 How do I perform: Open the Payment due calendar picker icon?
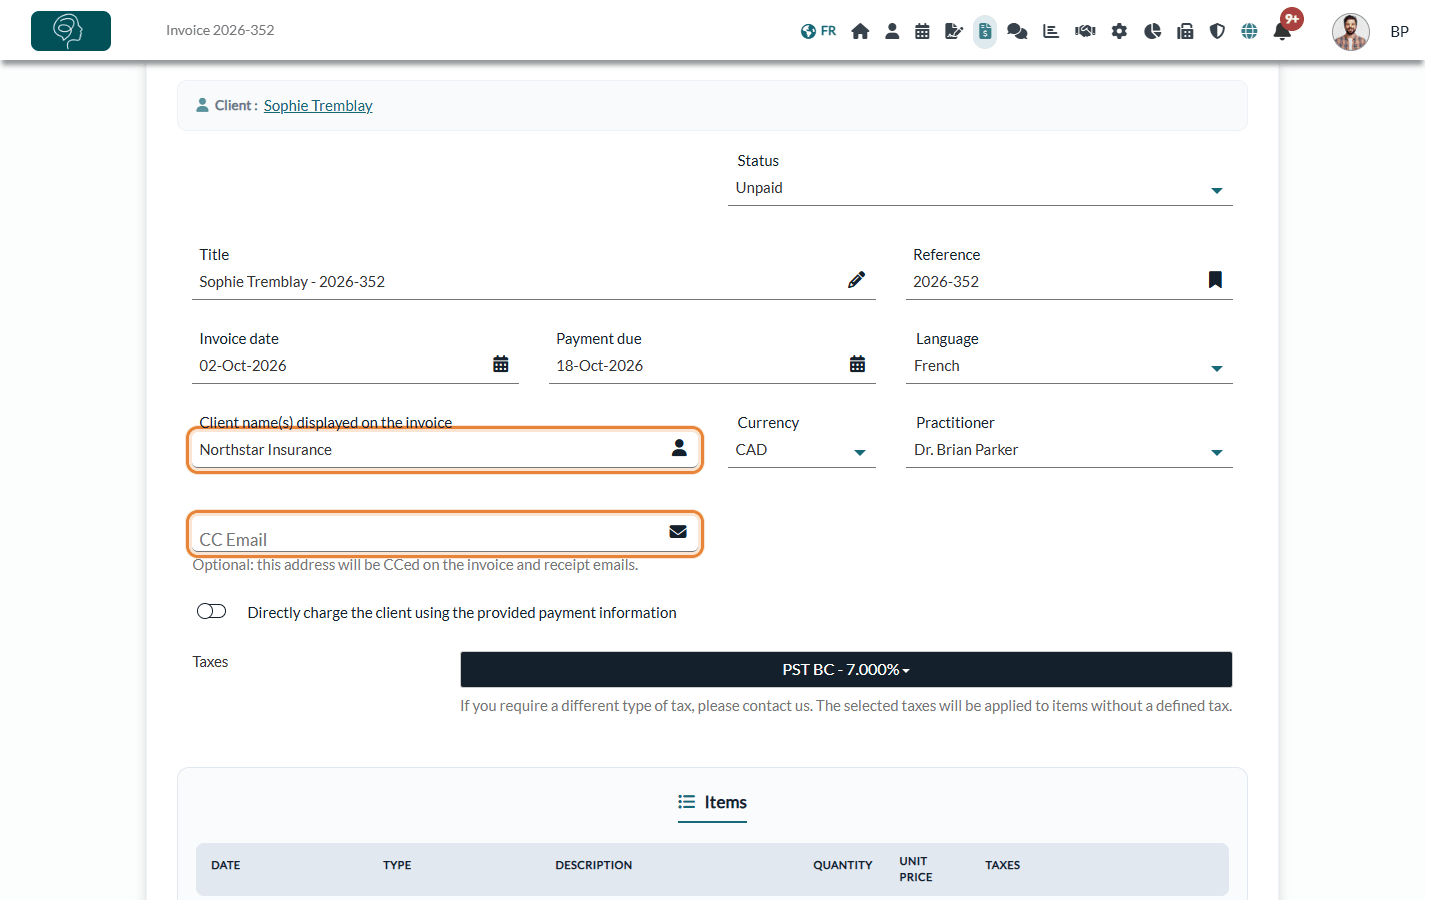(x=858, y=364)
